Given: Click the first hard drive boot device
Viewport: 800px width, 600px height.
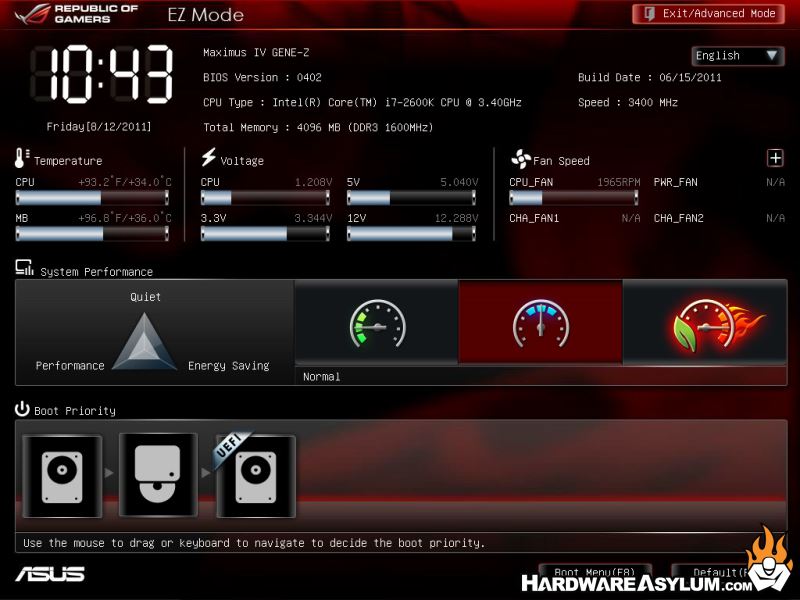Looking at the screenshot, I should [x=62, y=476].
